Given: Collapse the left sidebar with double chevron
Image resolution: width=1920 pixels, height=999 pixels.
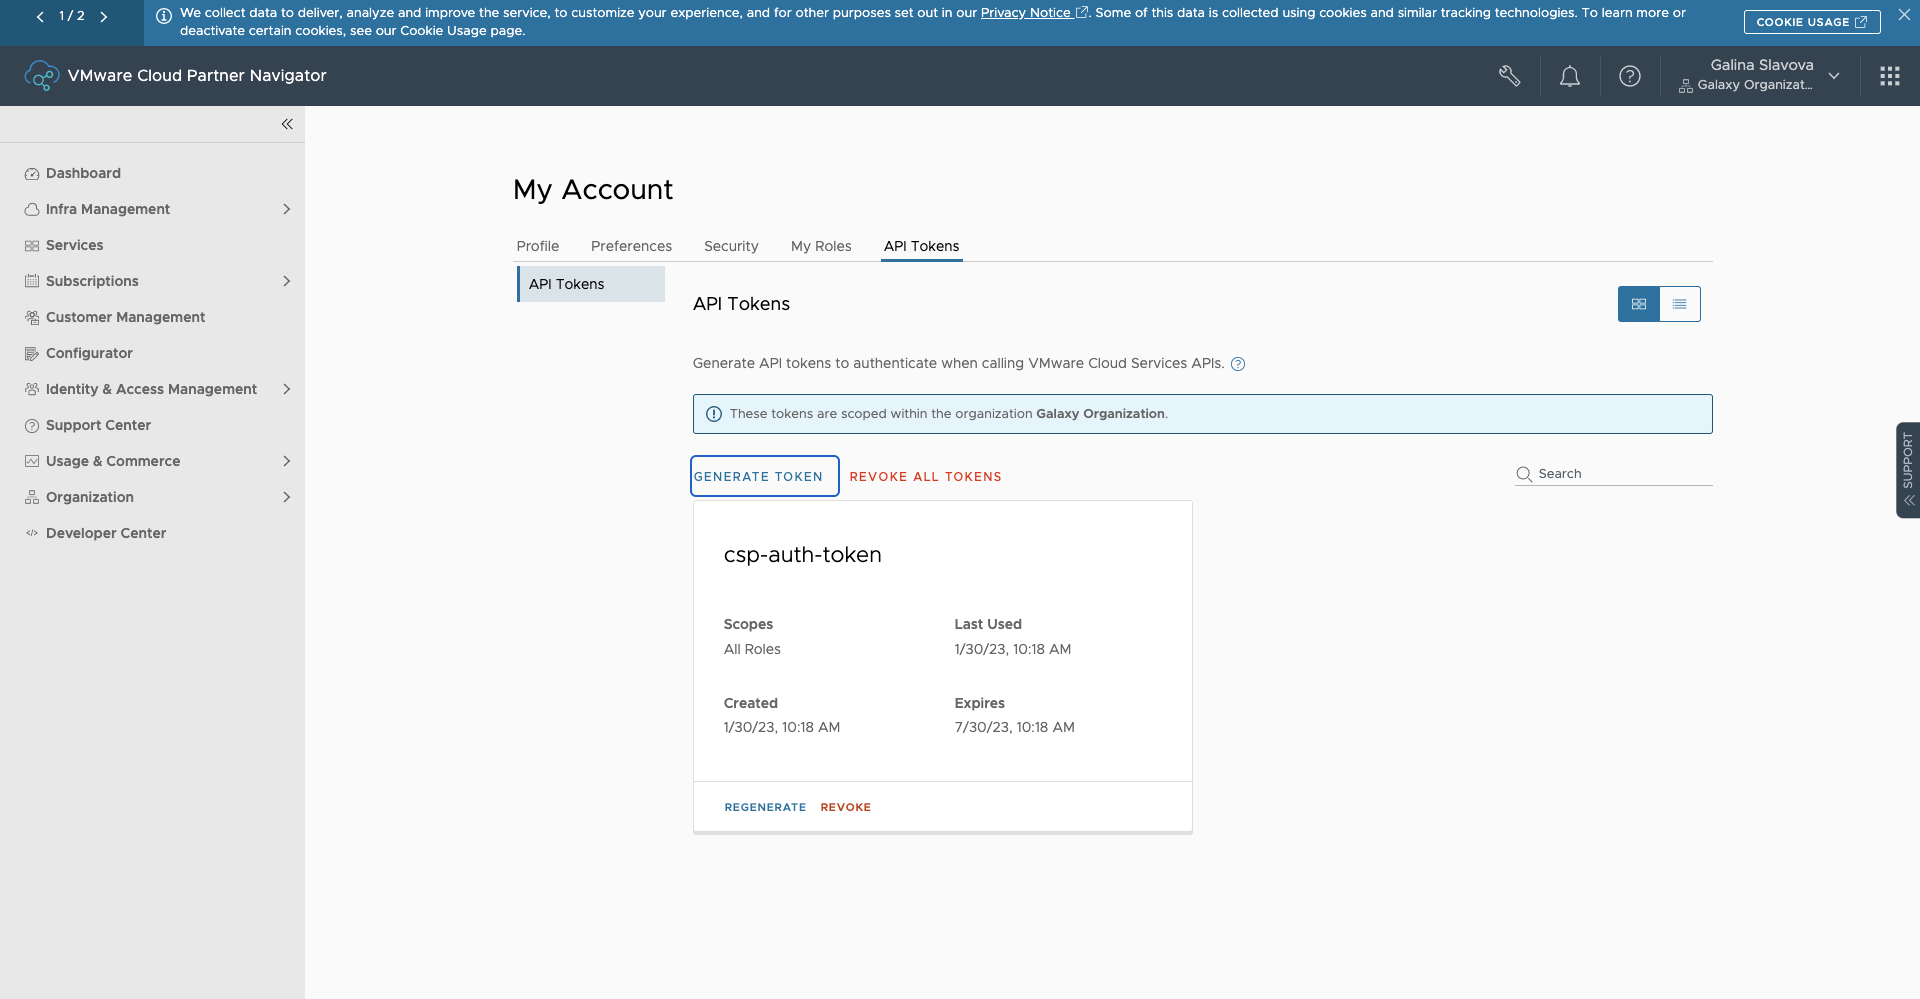Looking at the screenshot, I should (x=287, y=124).
